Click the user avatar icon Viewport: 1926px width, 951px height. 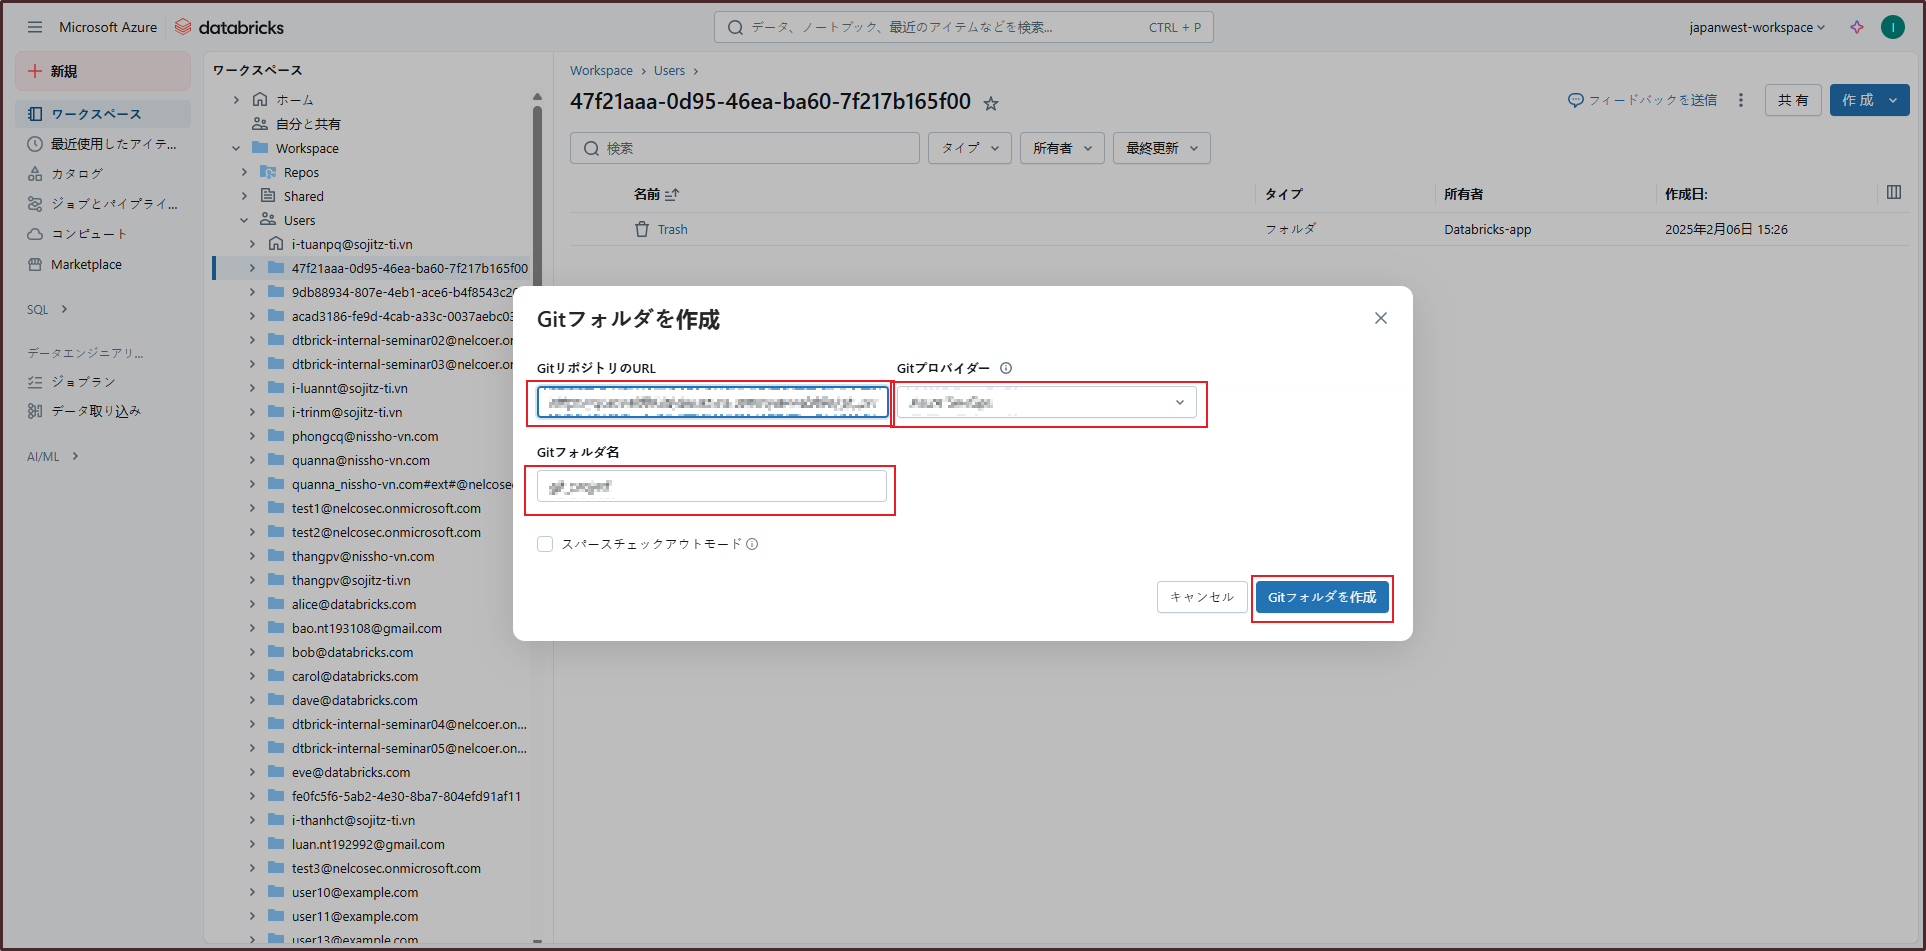point(1892,27)
